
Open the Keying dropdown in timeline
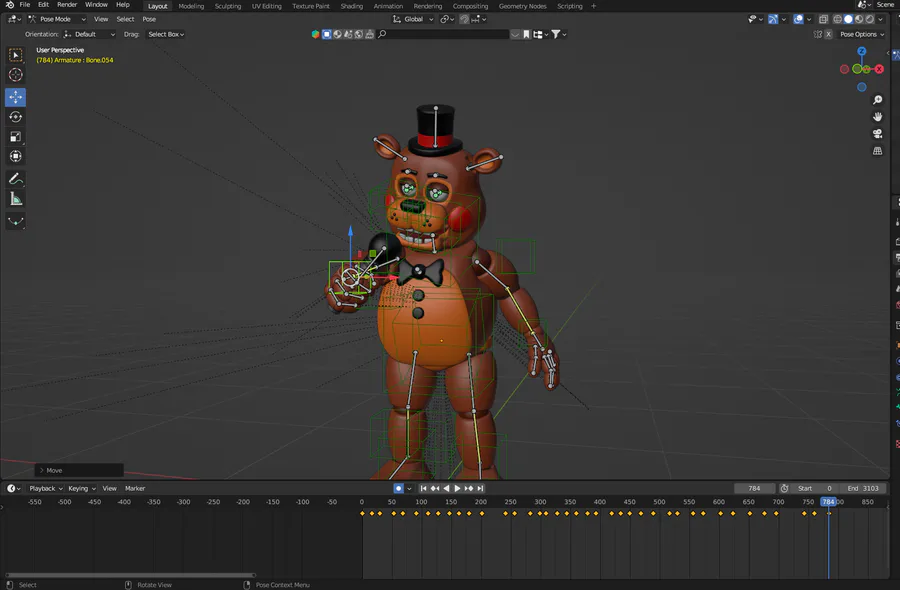(x=82, y=488)
